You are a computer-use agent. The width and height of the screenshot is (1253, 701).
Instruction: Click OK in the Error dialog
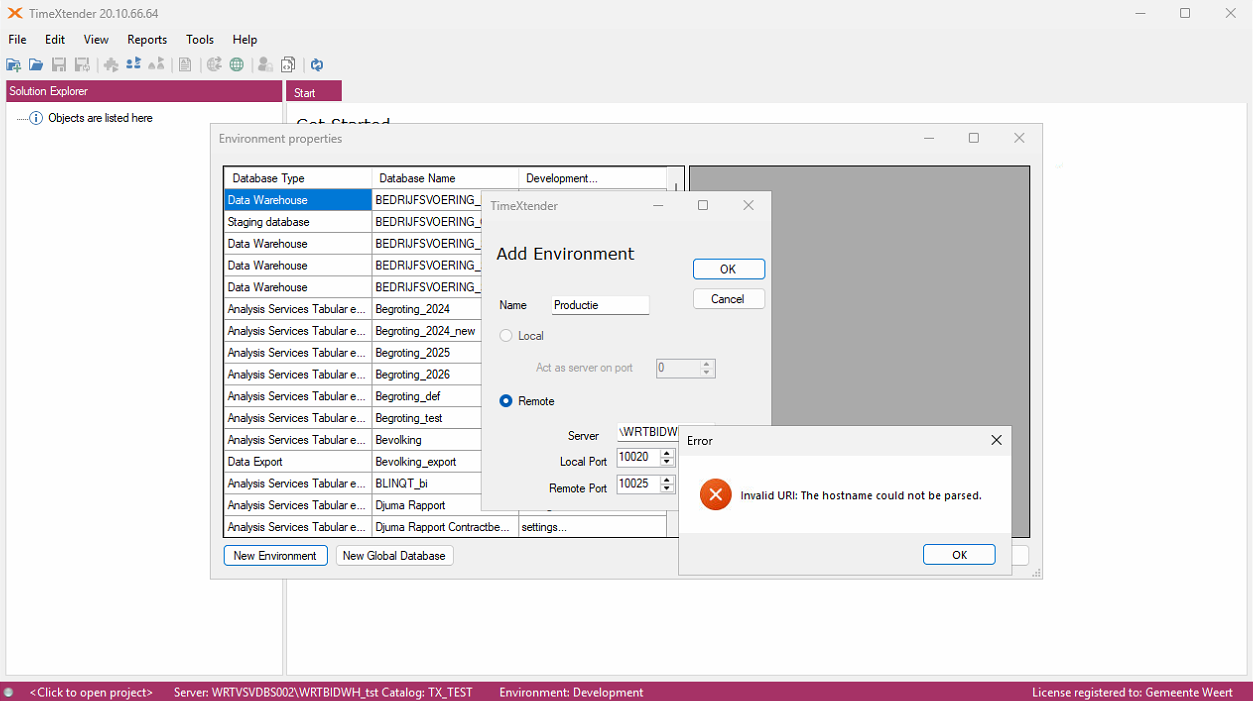[x=959, y=555]
